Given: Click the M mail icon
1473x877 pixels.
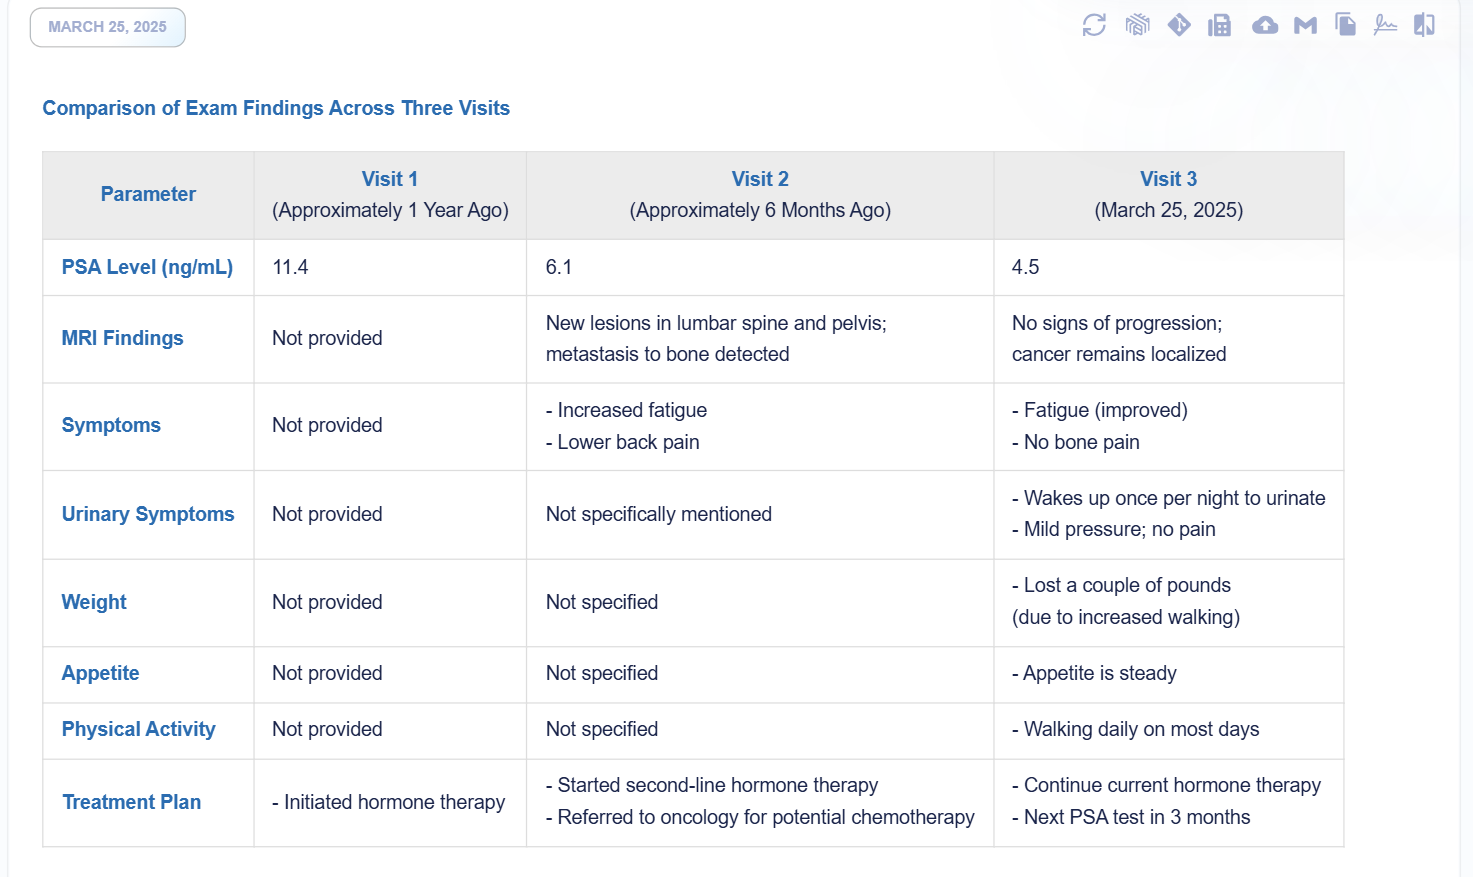Looking at the screenshot, I should pos(1305,25).
